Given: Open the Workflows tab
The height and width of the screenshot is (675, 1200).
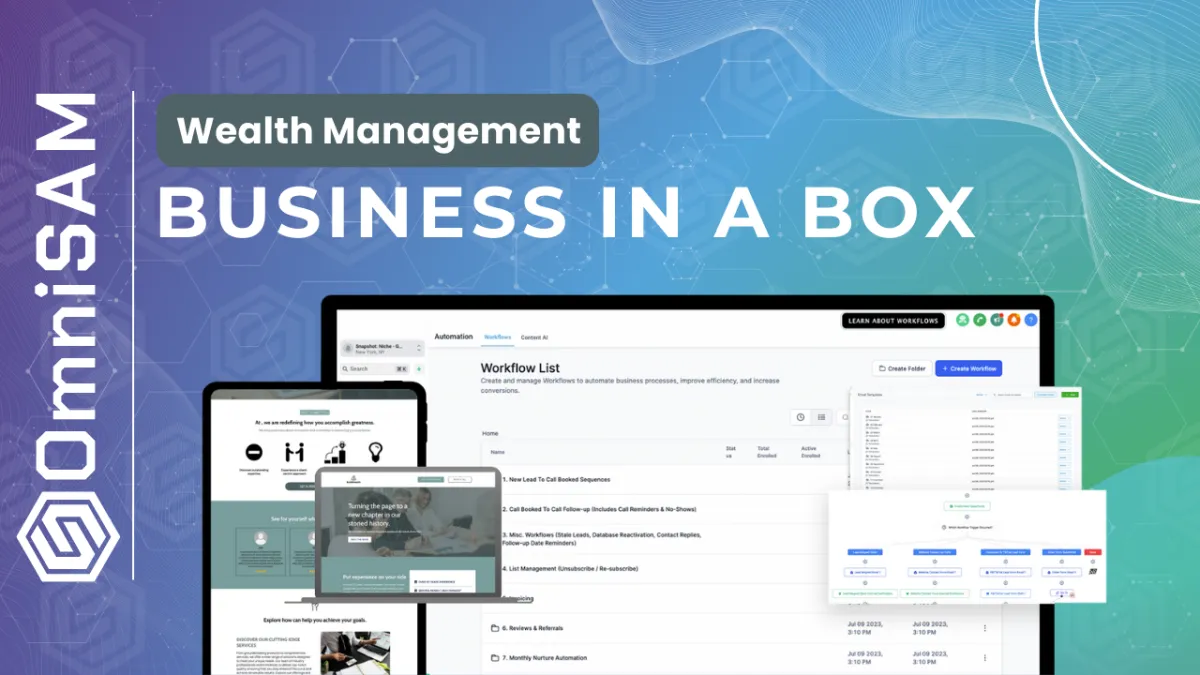Looking at the screenshot, I should [497, 337].
